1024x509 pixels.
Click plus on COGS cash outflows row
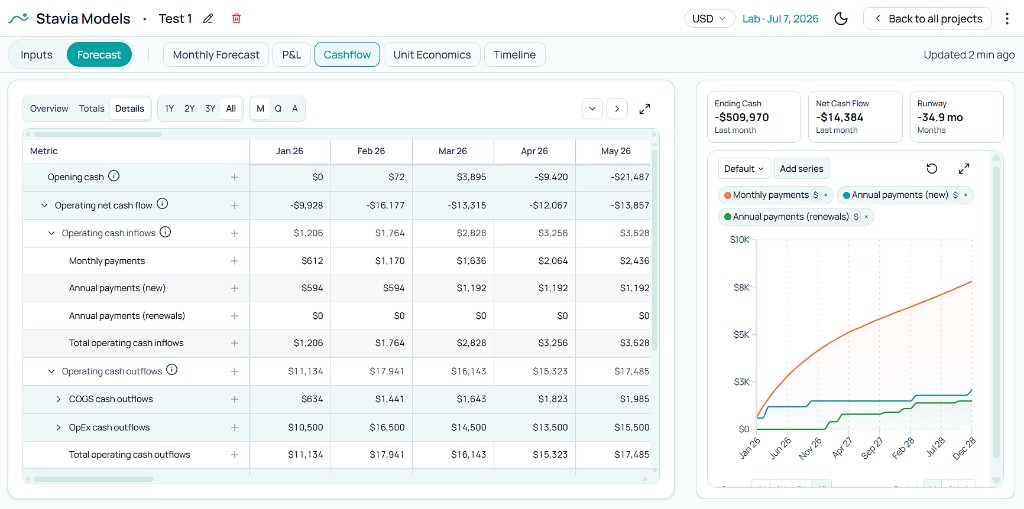click(234, 399)
